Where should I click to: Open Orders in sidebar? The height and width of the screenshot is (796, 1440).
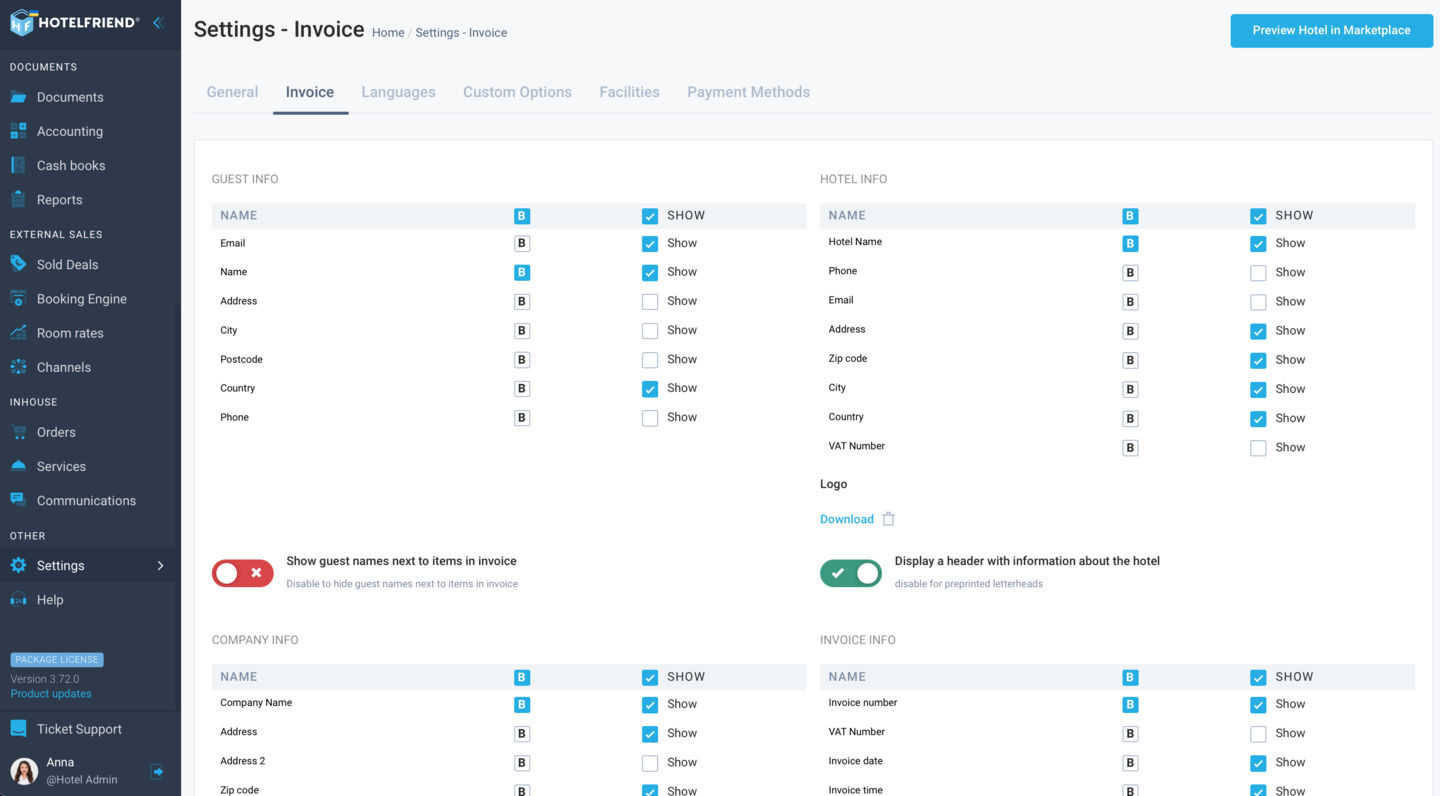56,432
